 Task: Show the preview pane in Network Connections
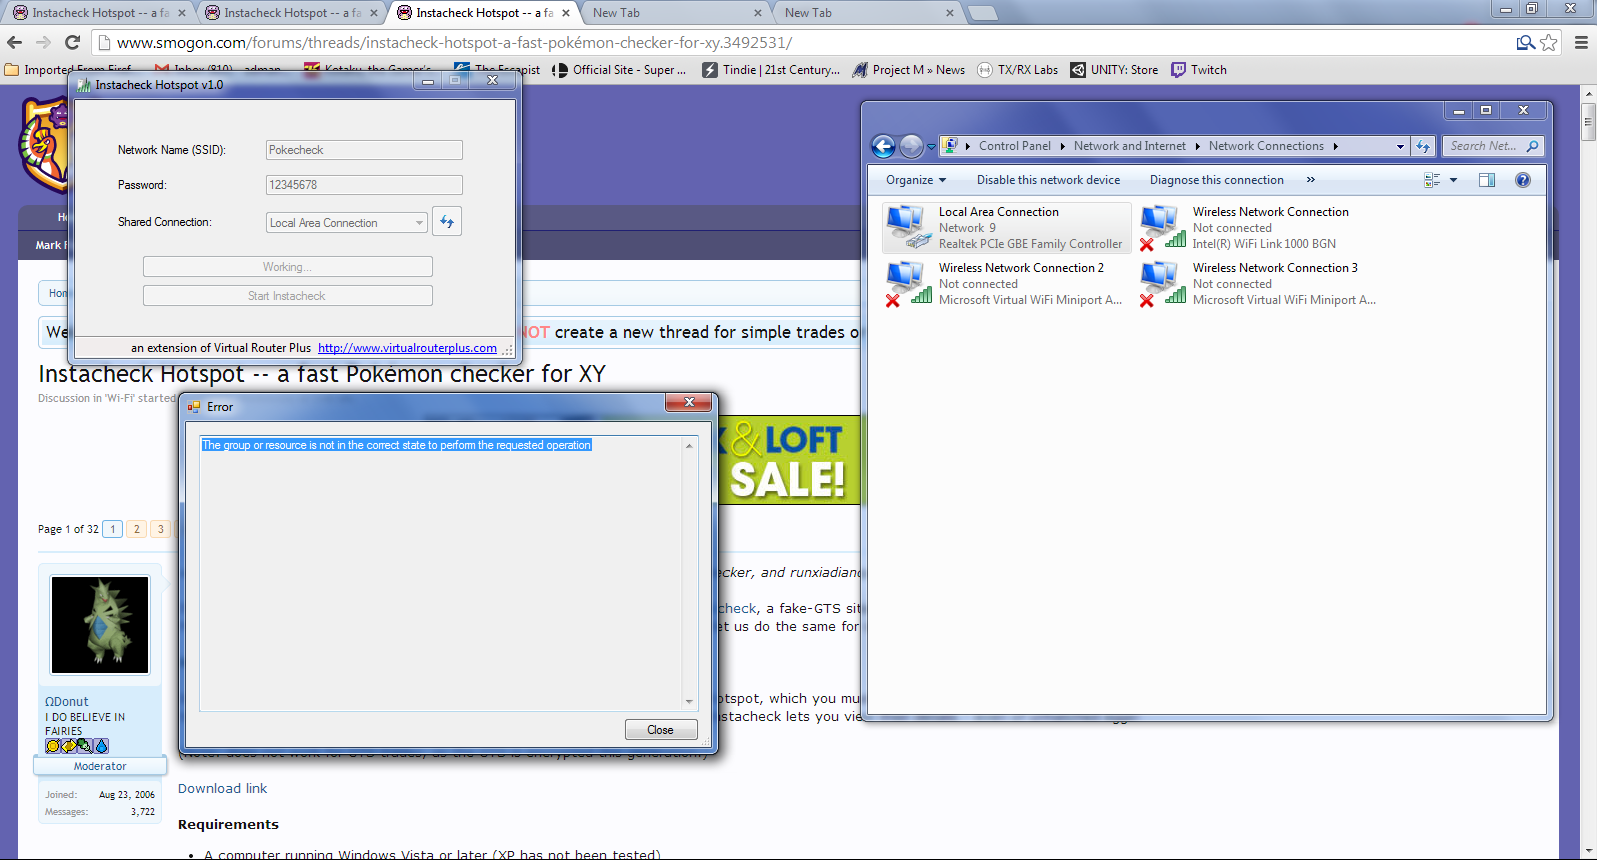[1487, 180]
